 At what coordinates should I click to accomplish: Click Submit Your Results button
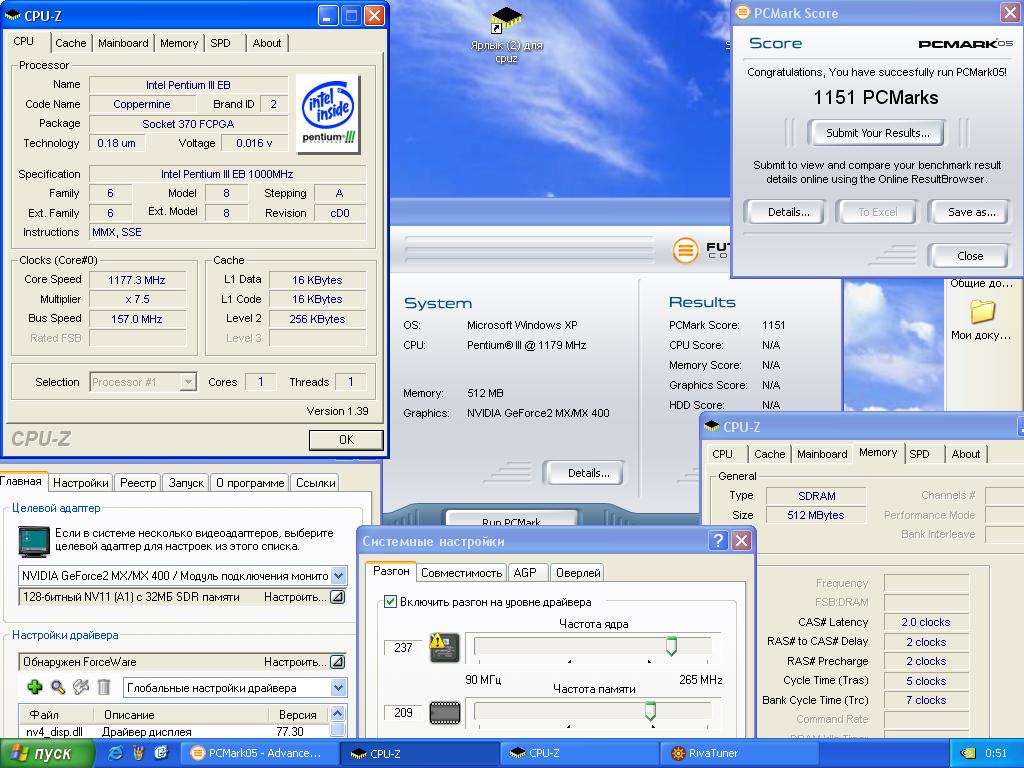(x=877, y=133)
